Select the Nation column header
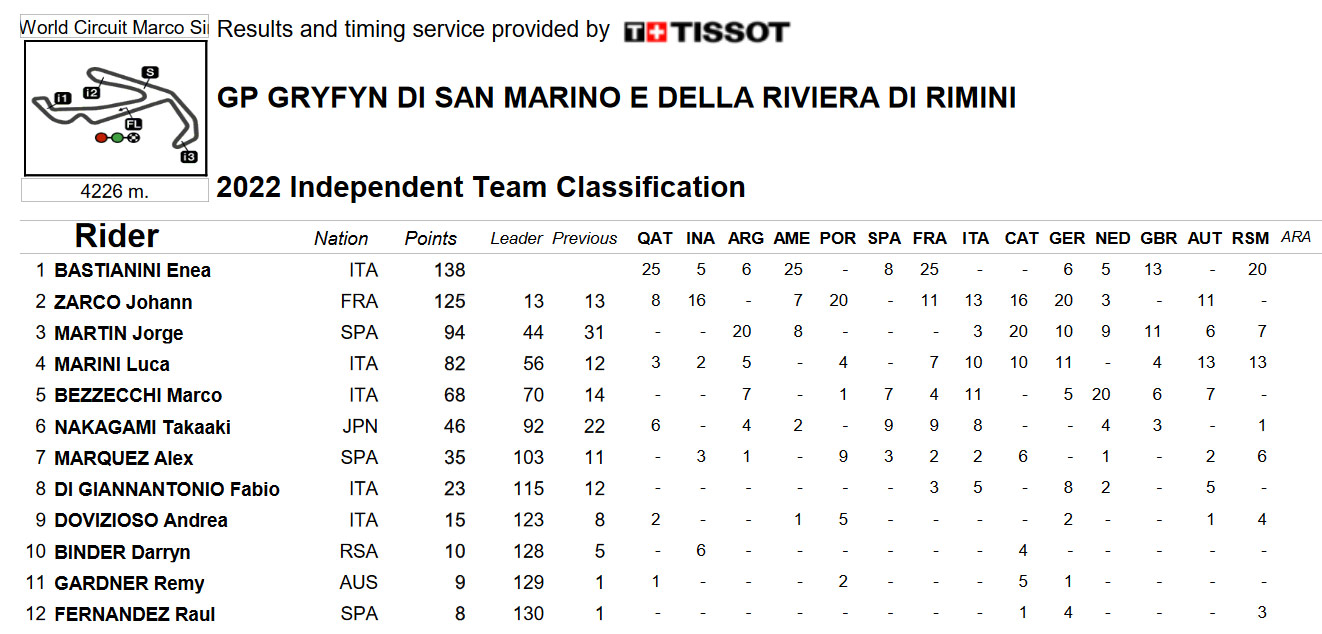Viewport: 1322px width, 634px height. pos(341,239)
